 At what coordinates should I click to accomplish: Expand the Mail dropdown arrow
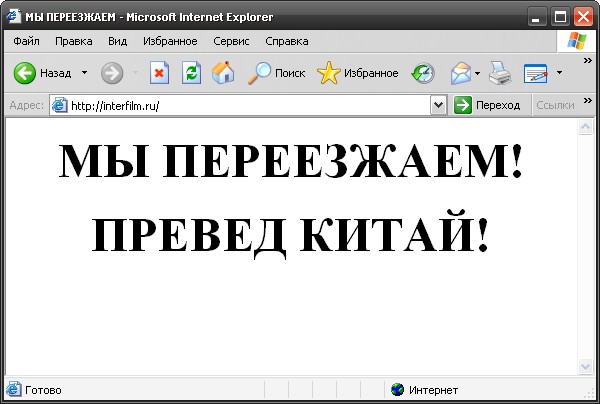tap(478, 73)
